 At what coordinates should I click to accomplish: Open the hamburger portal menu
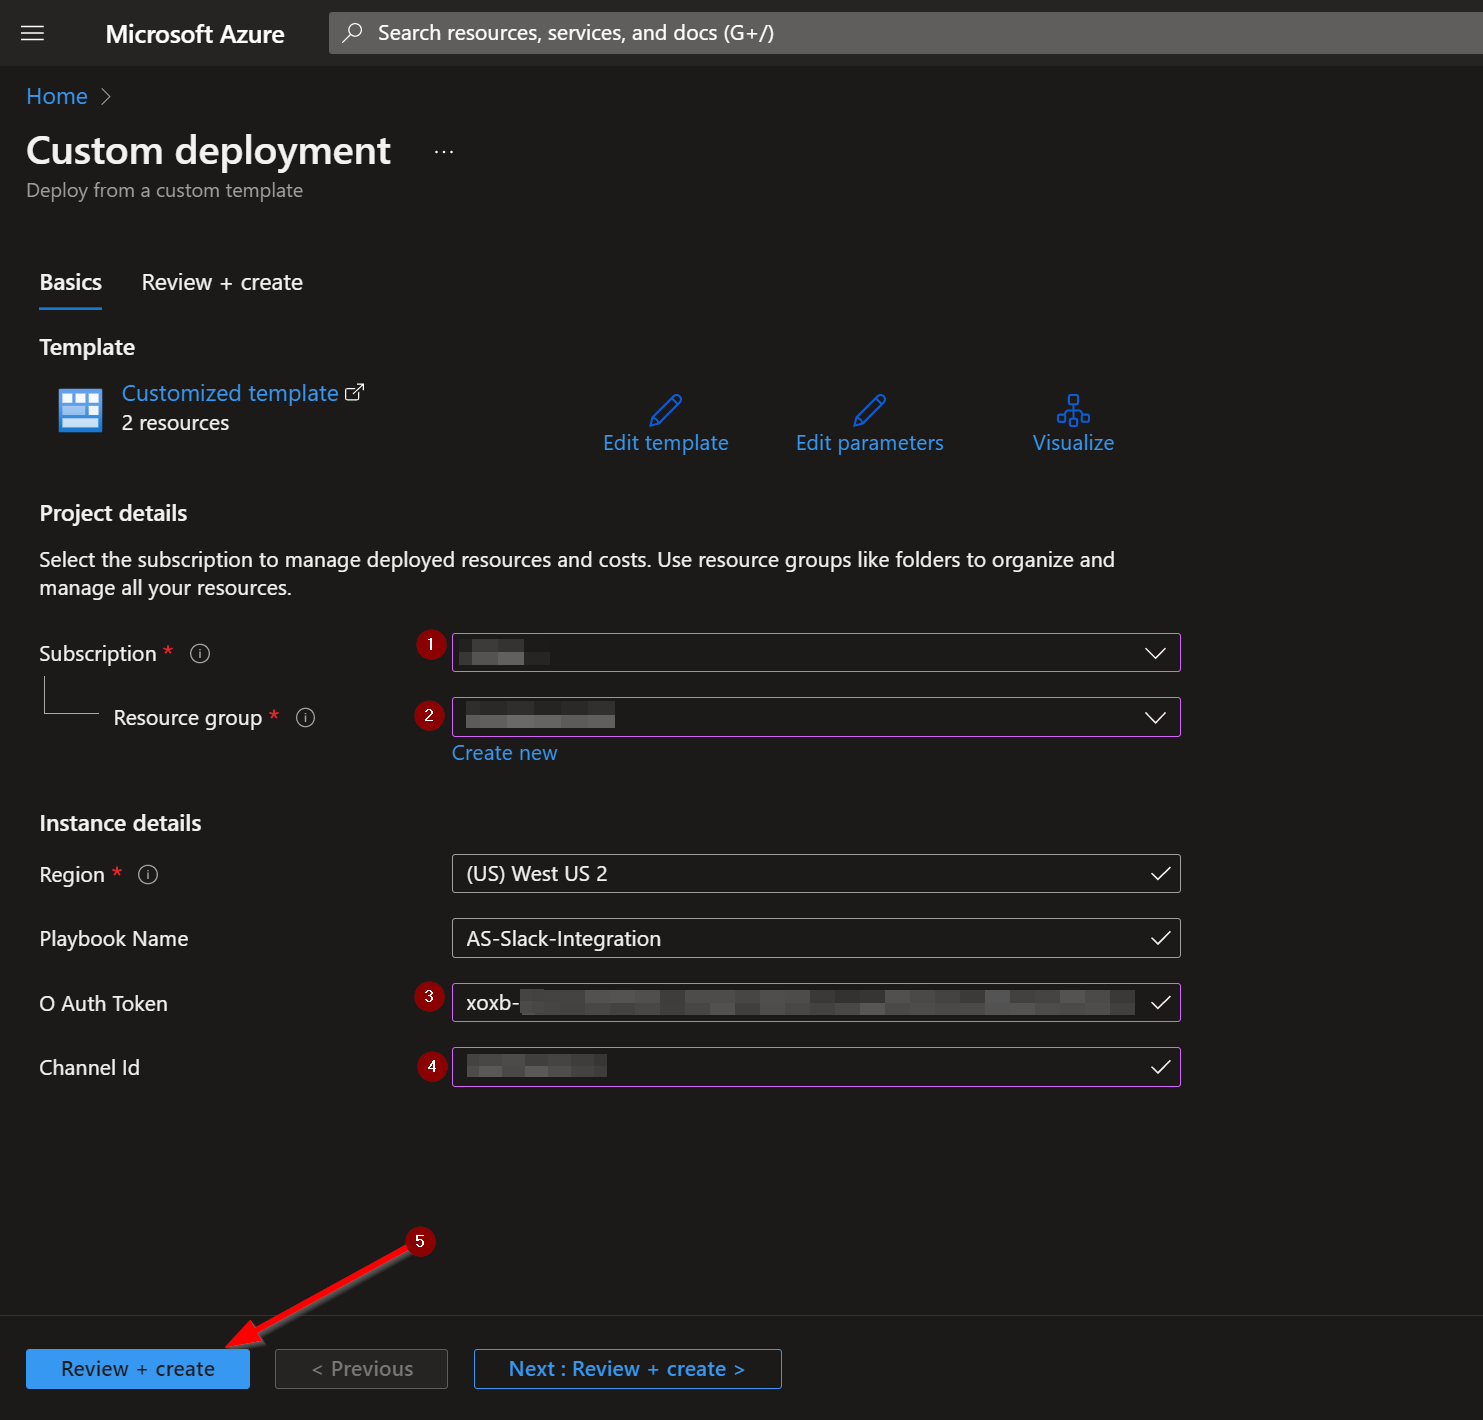click(x=33, y=33)
